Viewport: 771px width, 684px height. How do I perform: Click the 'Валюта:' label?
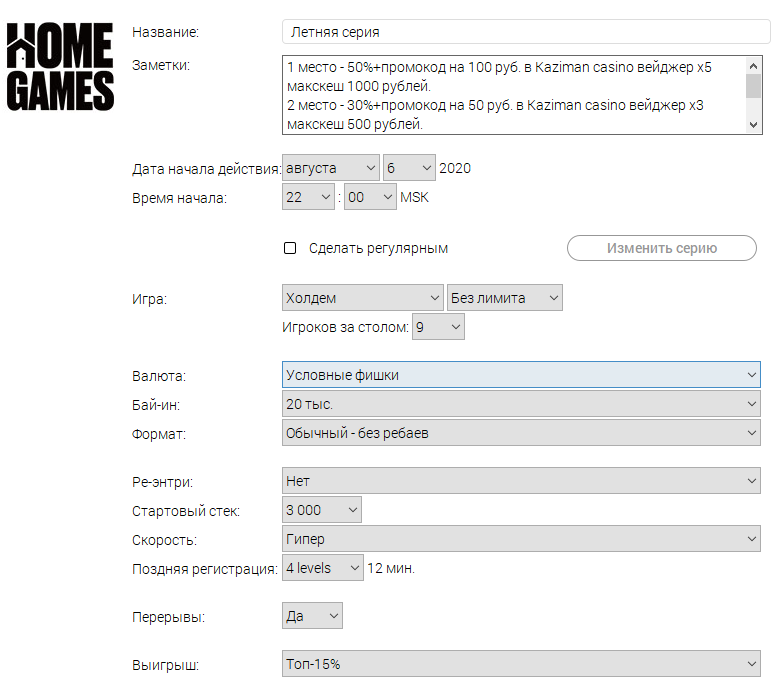pyautogui.click(x=159, y=376)
